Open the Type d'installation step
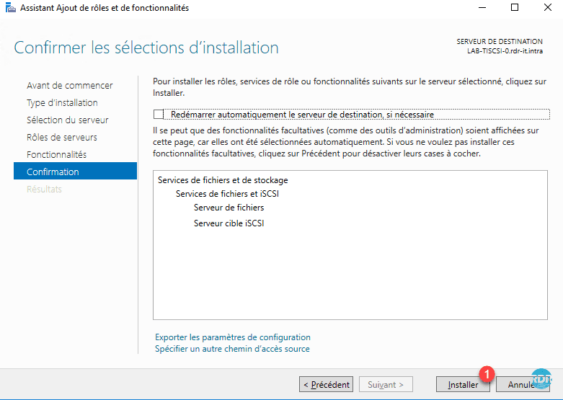This screenshot has width=563, height=400. click(62, 103)
